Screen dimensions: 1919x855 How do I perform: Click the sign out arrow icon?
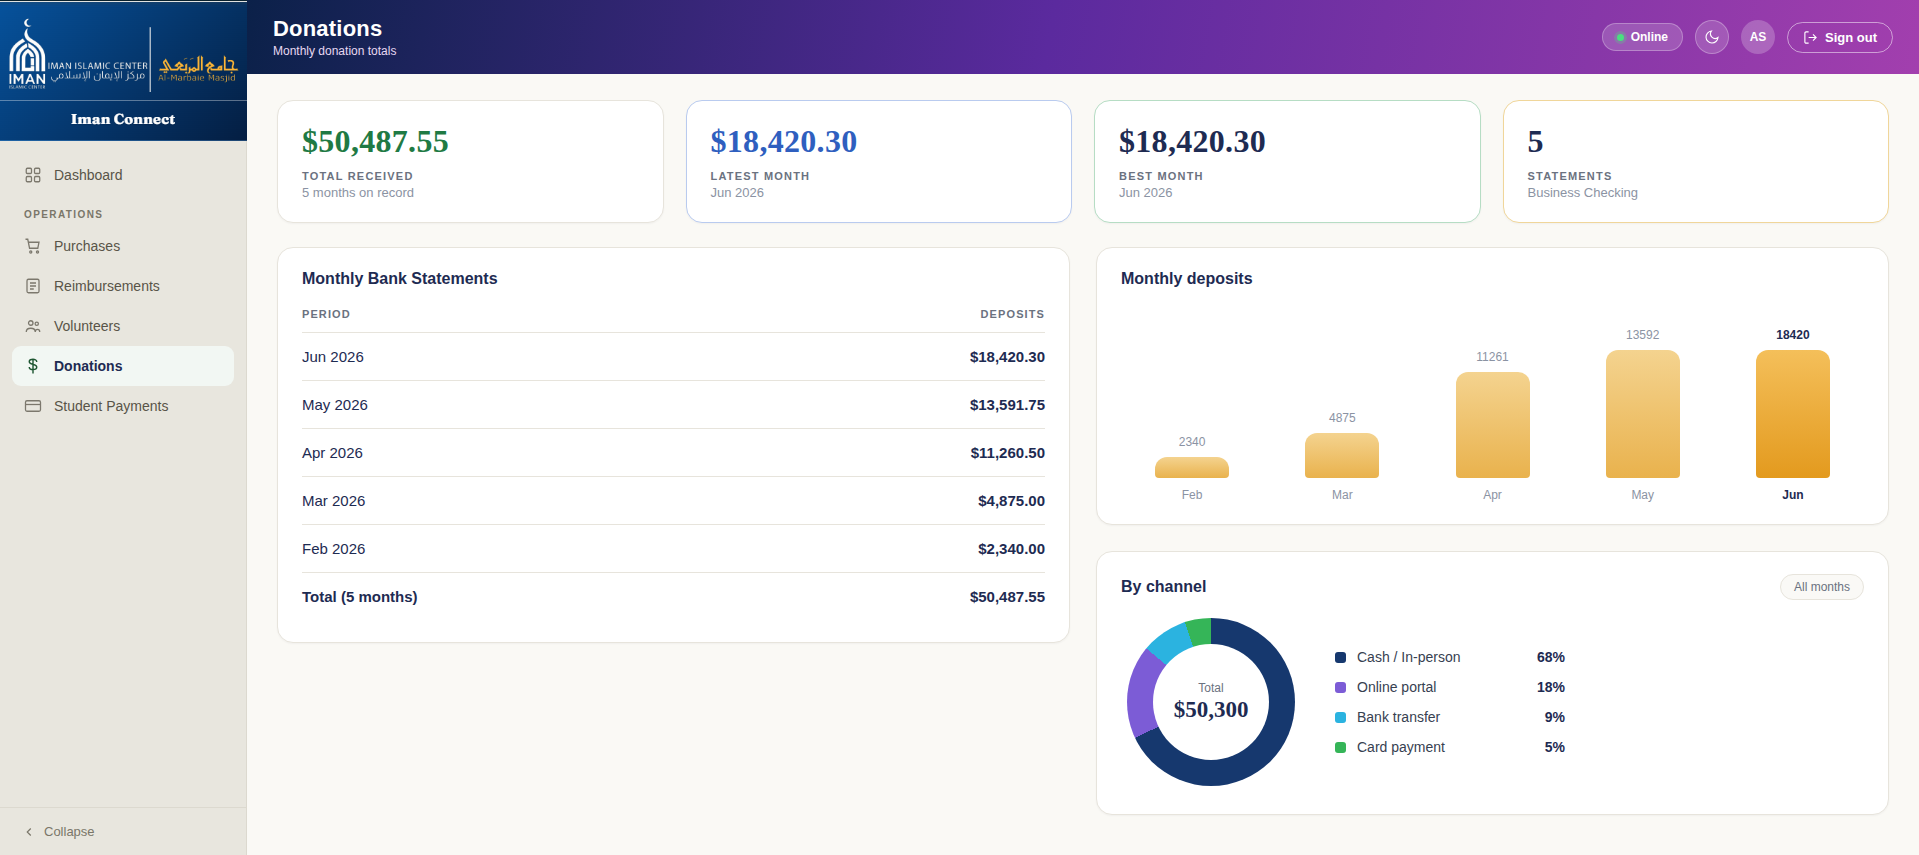pyautogui.click(x=1810, y=38)
